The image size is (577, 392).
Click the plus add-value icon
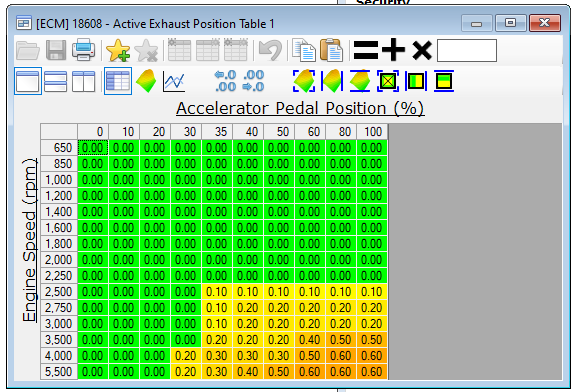(393, 50)
